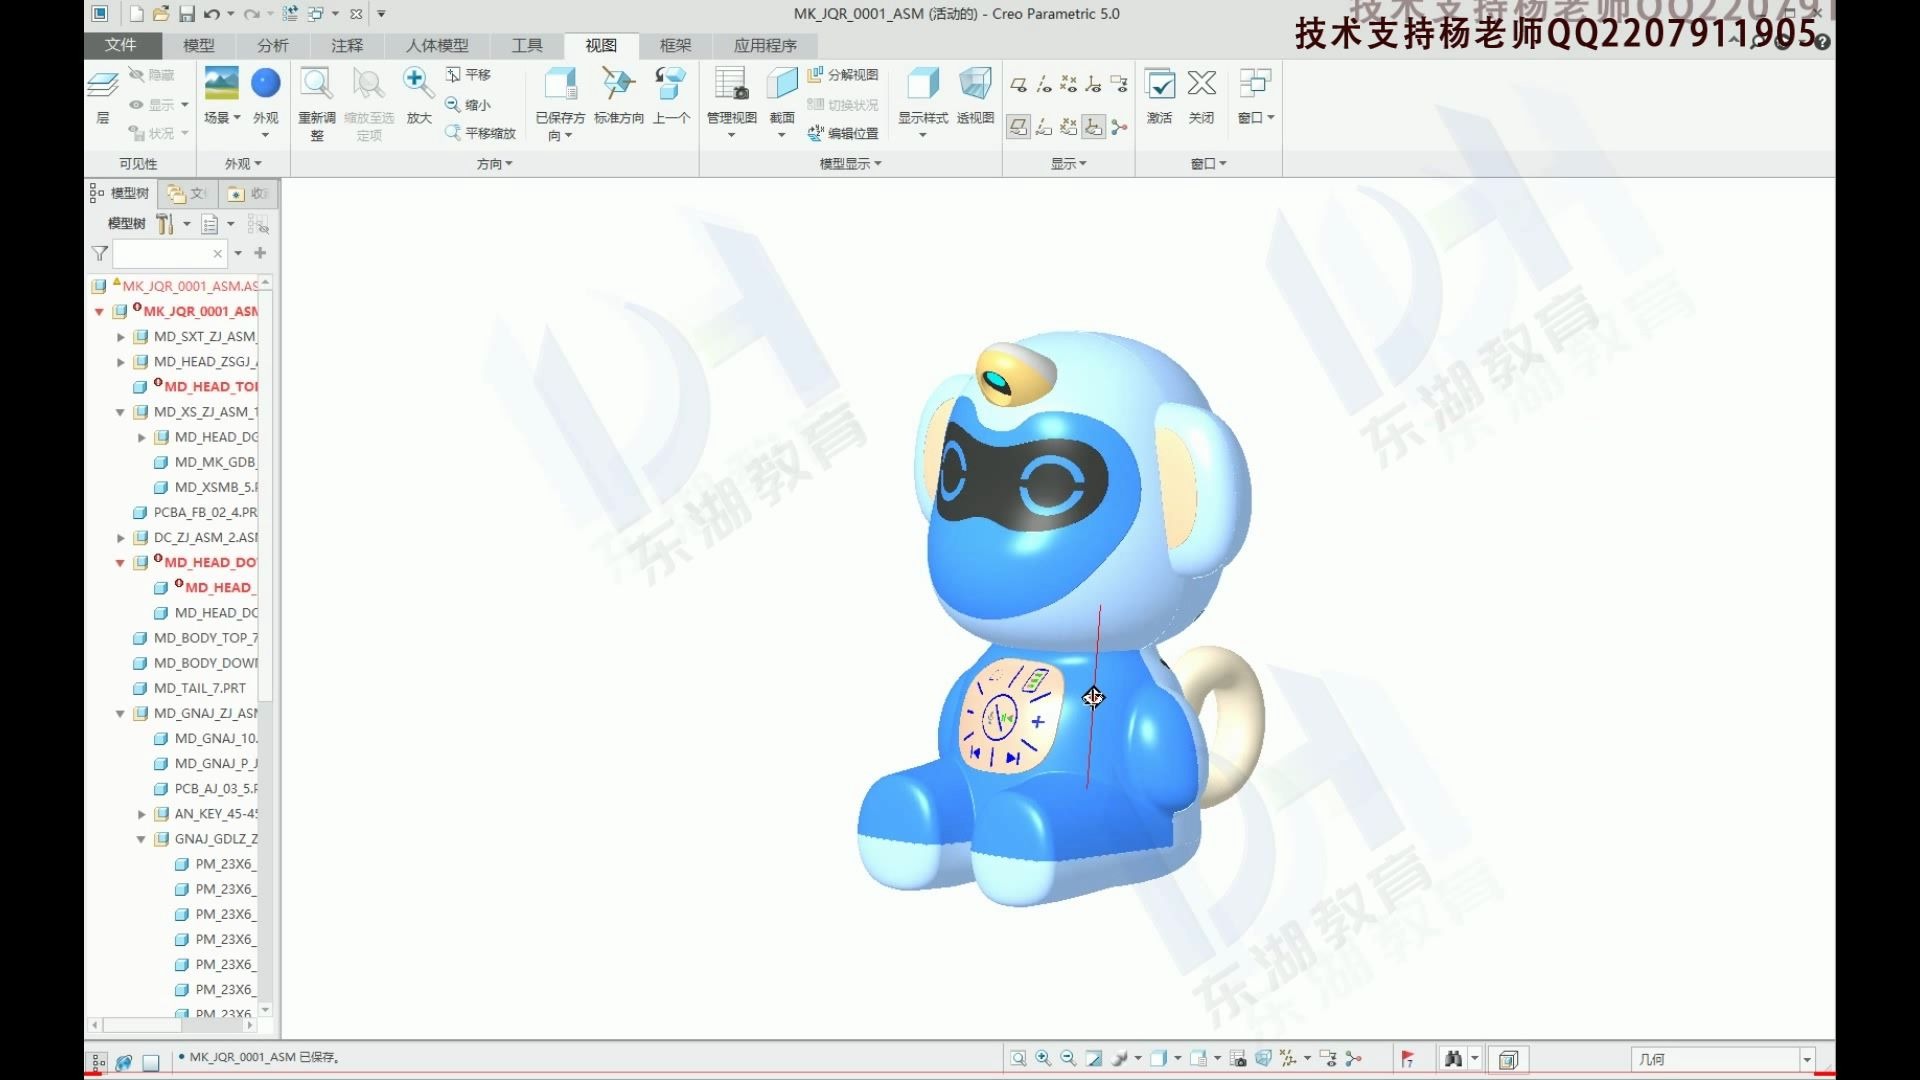The image size is (1920, 1080).
Task: Collapse the MD_GNAJ_ZJ_ASM tree node
Action: [120, 714]
